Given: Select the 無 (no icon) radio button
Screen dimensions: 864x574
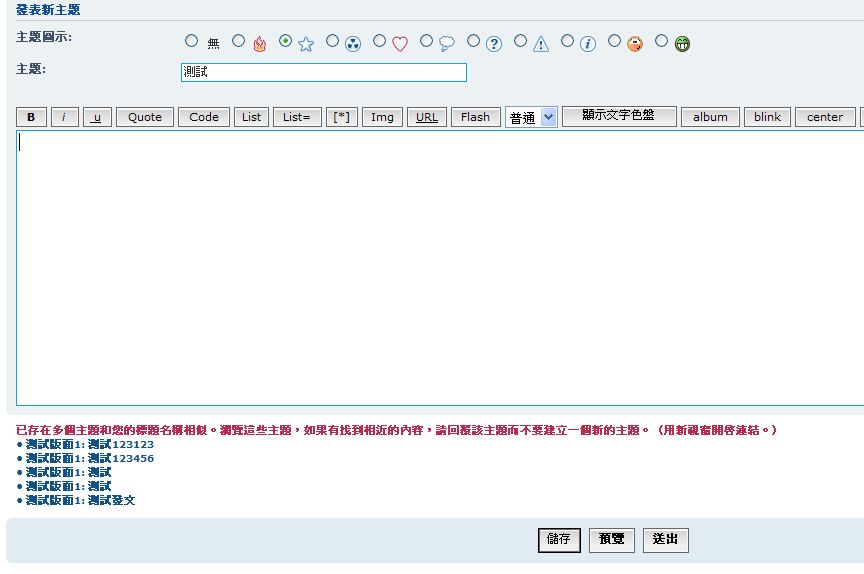Looking at the screenshot, I should click(192, 41).
